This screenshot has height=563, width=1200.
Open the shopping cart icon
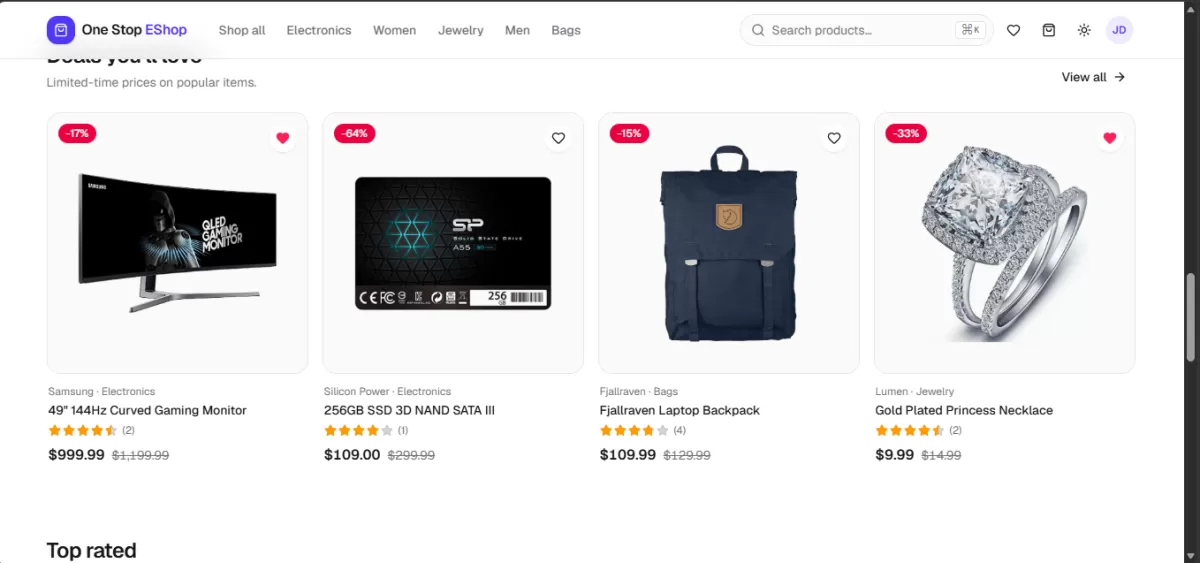(1048, 30)
